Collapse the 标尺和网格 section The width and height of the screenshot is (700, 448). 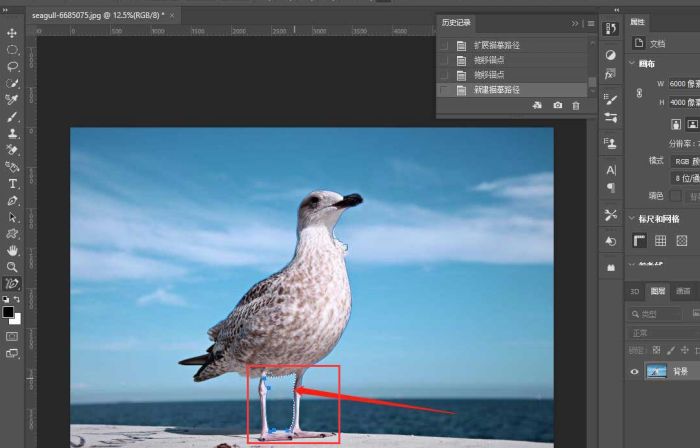click(631, 218)
